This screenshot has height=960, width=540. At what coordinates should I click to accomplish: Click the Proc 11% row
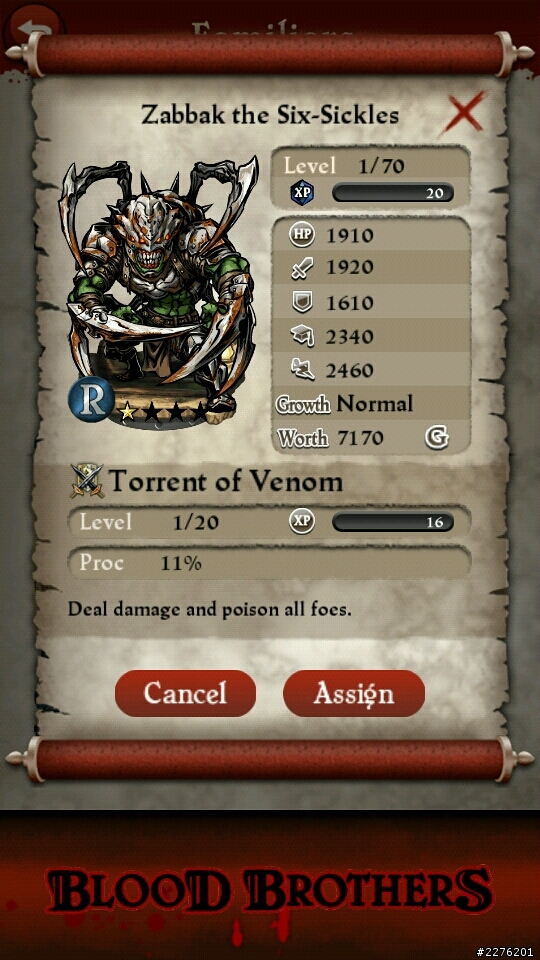pos(269,562)
